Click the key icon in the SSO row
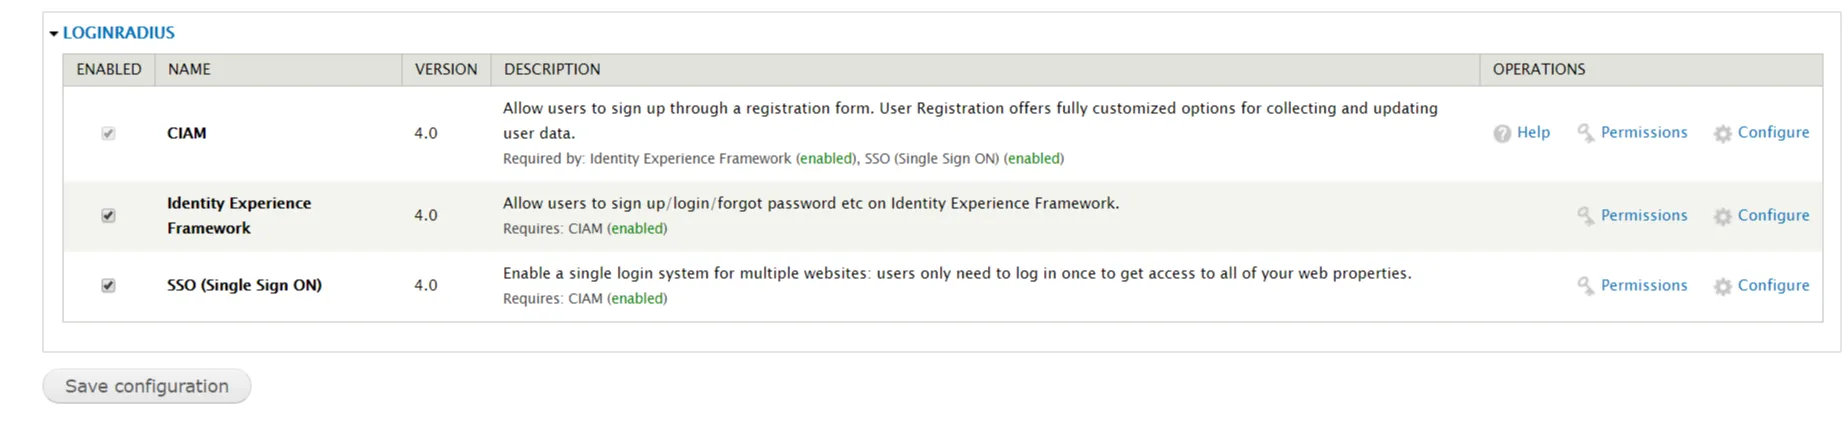Viewport: 1845px width, 426px height. point(1585,286)
